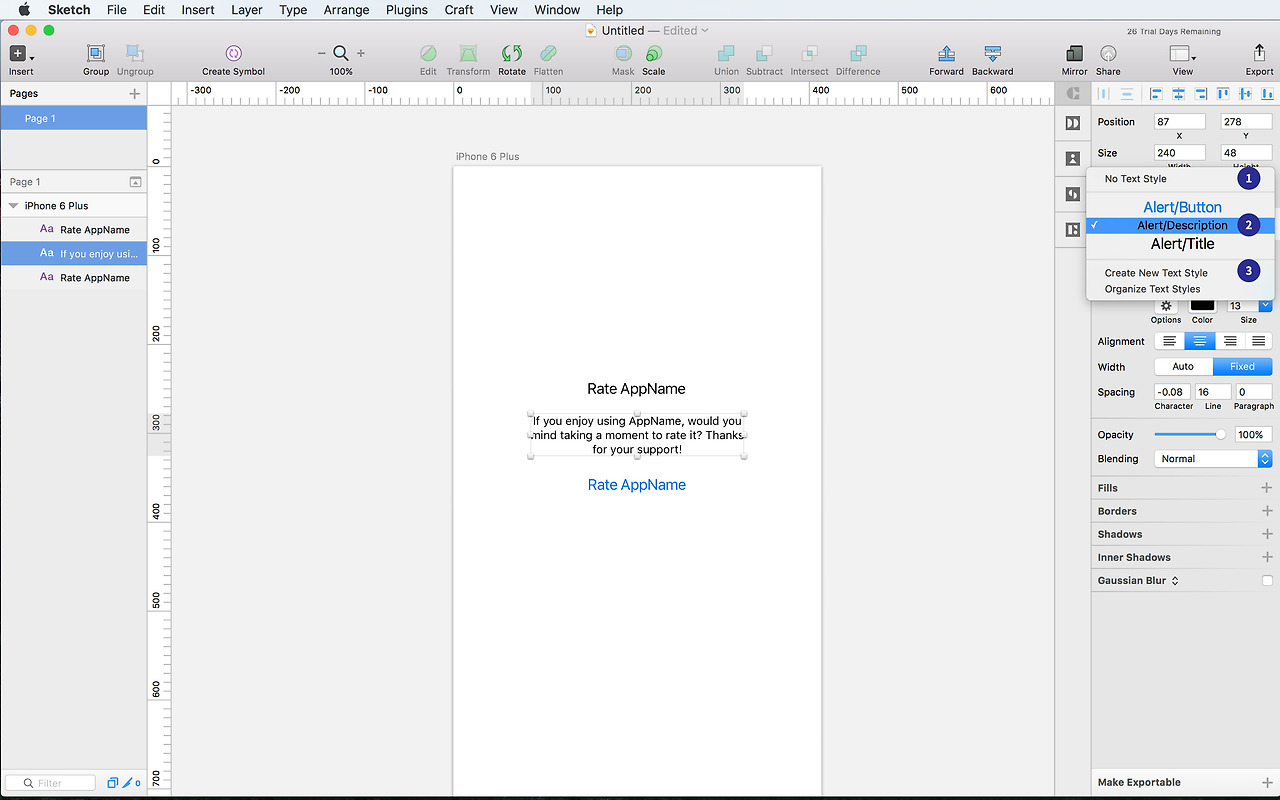Zoom out with the minus icon
This screenshot has width=1280, height=800.
click(x=321, y=53)
